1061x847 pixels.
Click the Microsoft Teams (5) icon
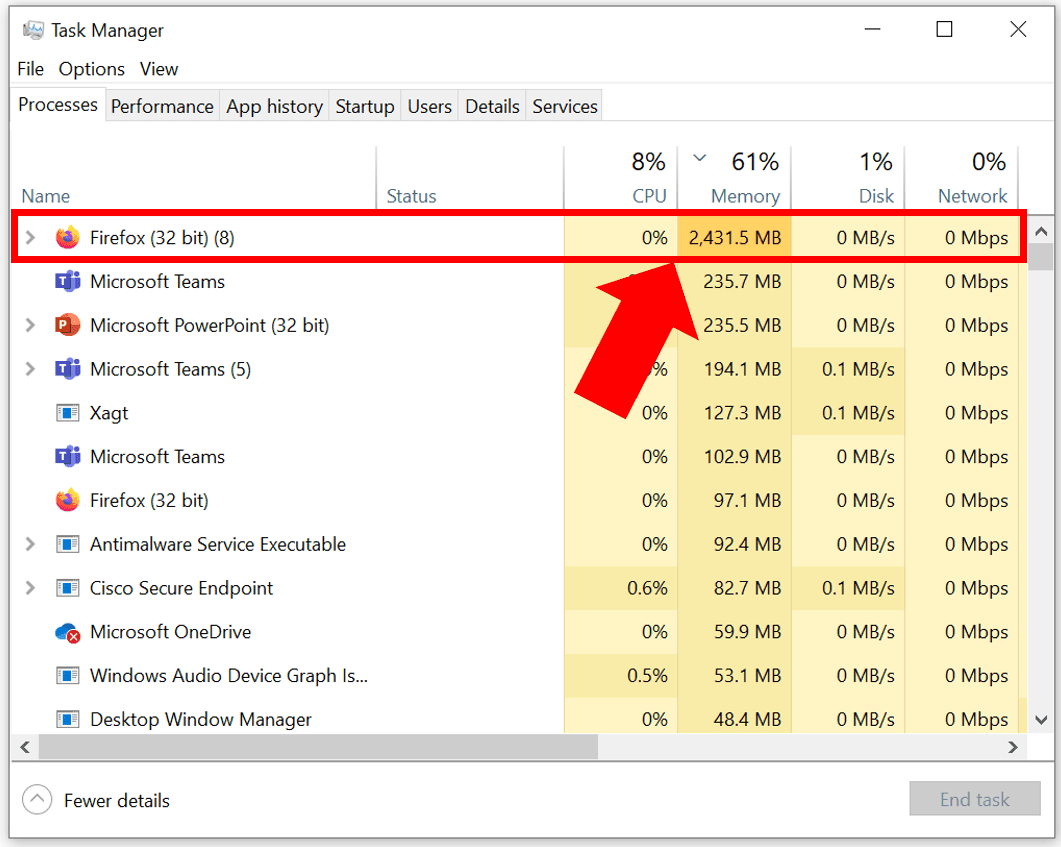68,369
